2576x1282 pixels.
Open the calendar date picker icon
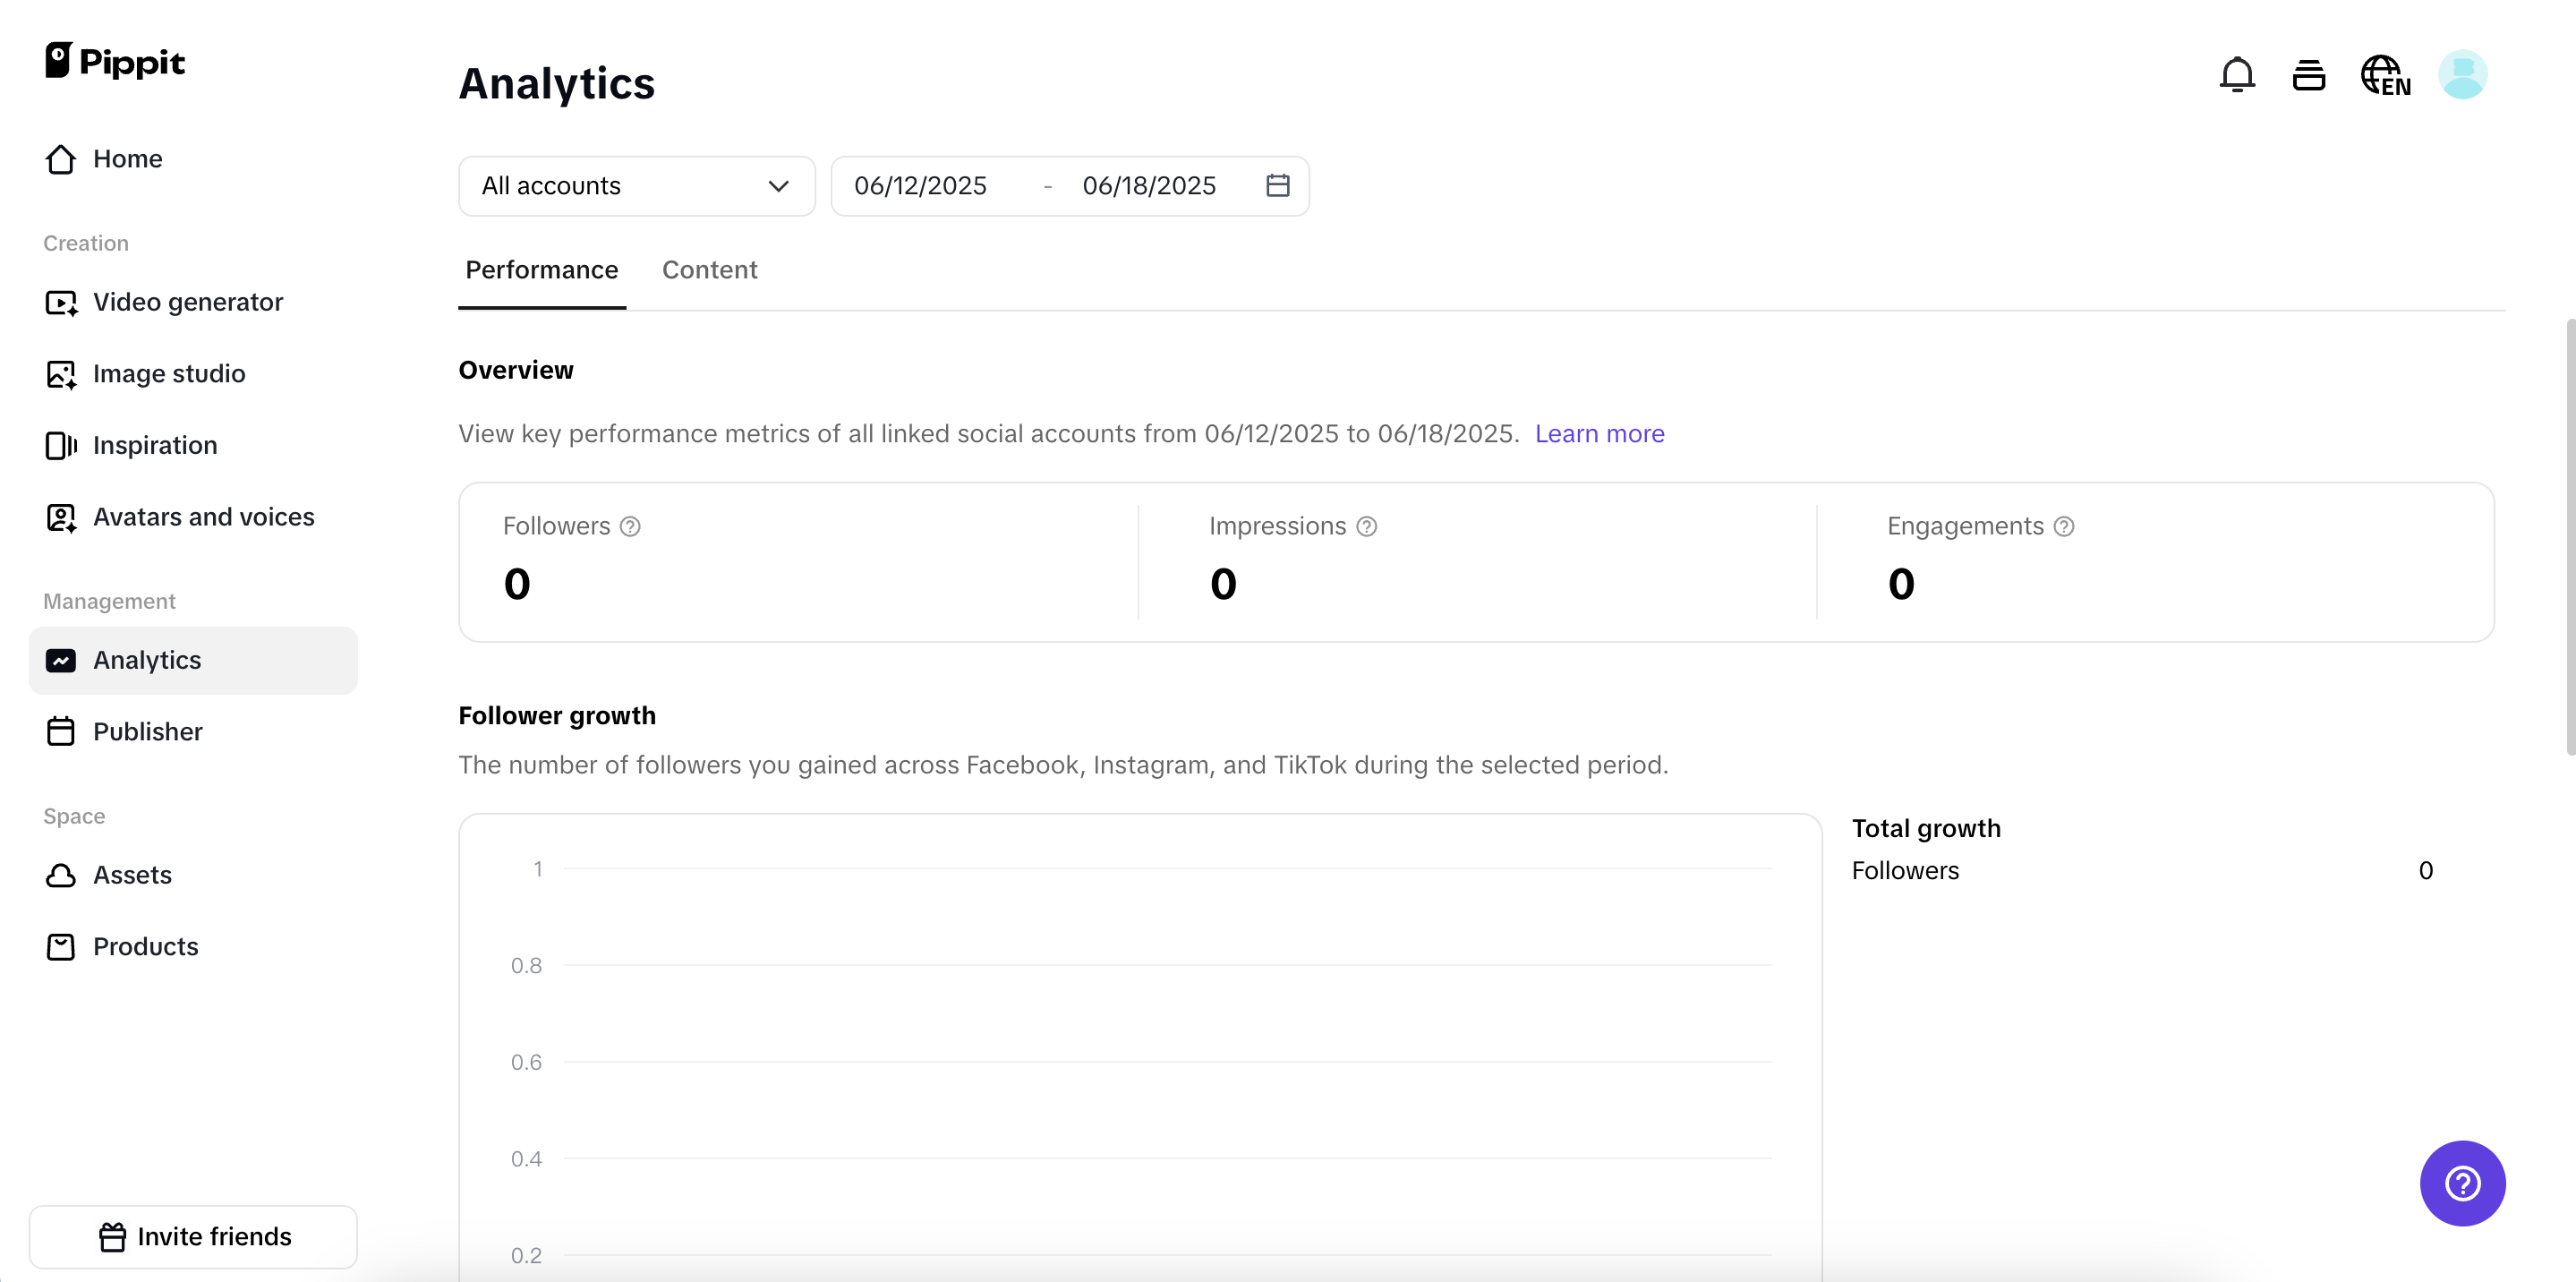pyautogui.click(x=1277, y=185)
